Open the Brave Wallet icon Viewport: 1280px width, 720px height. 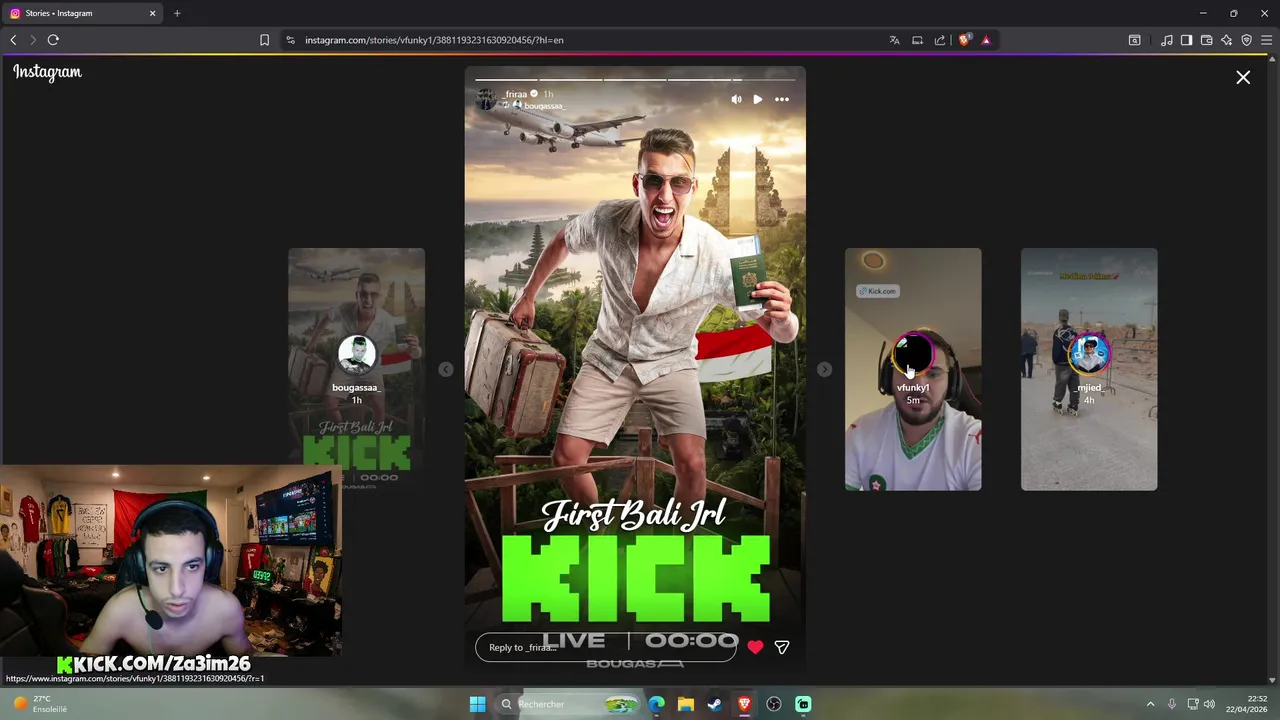(1206, 40)
